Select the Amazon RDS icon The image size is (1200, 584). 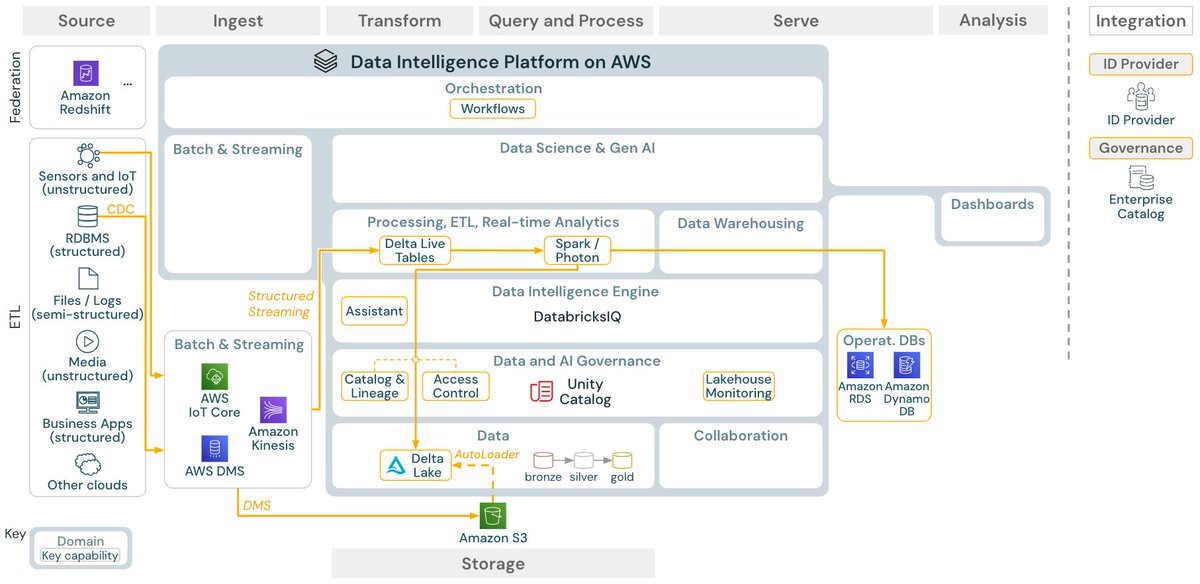pyautogui.click(x=860, y=366)
